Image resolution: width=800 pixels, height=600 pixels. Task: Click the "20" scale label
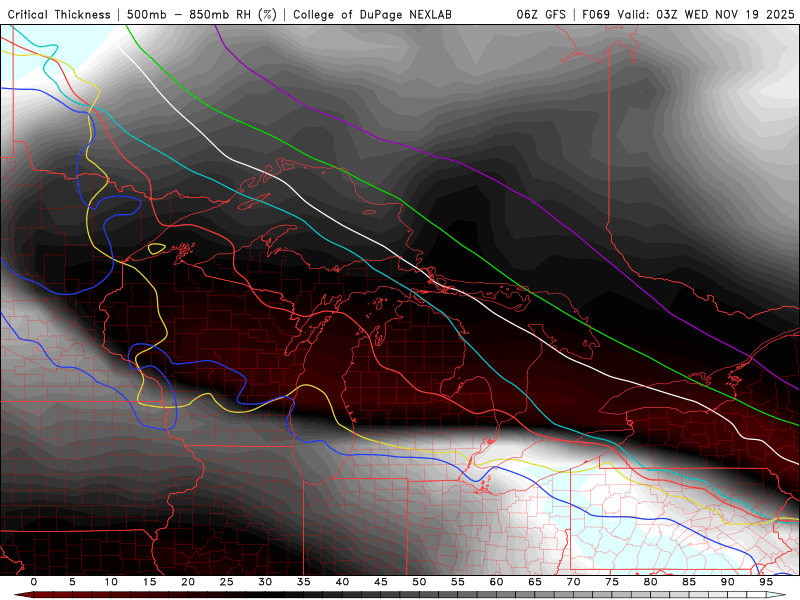point(188,582)
